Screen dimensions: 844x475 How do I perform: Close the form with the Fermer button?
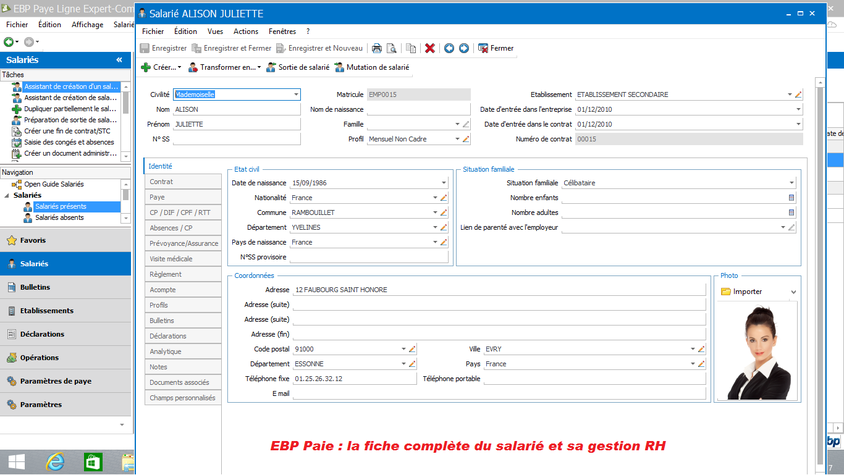point(496,48)
